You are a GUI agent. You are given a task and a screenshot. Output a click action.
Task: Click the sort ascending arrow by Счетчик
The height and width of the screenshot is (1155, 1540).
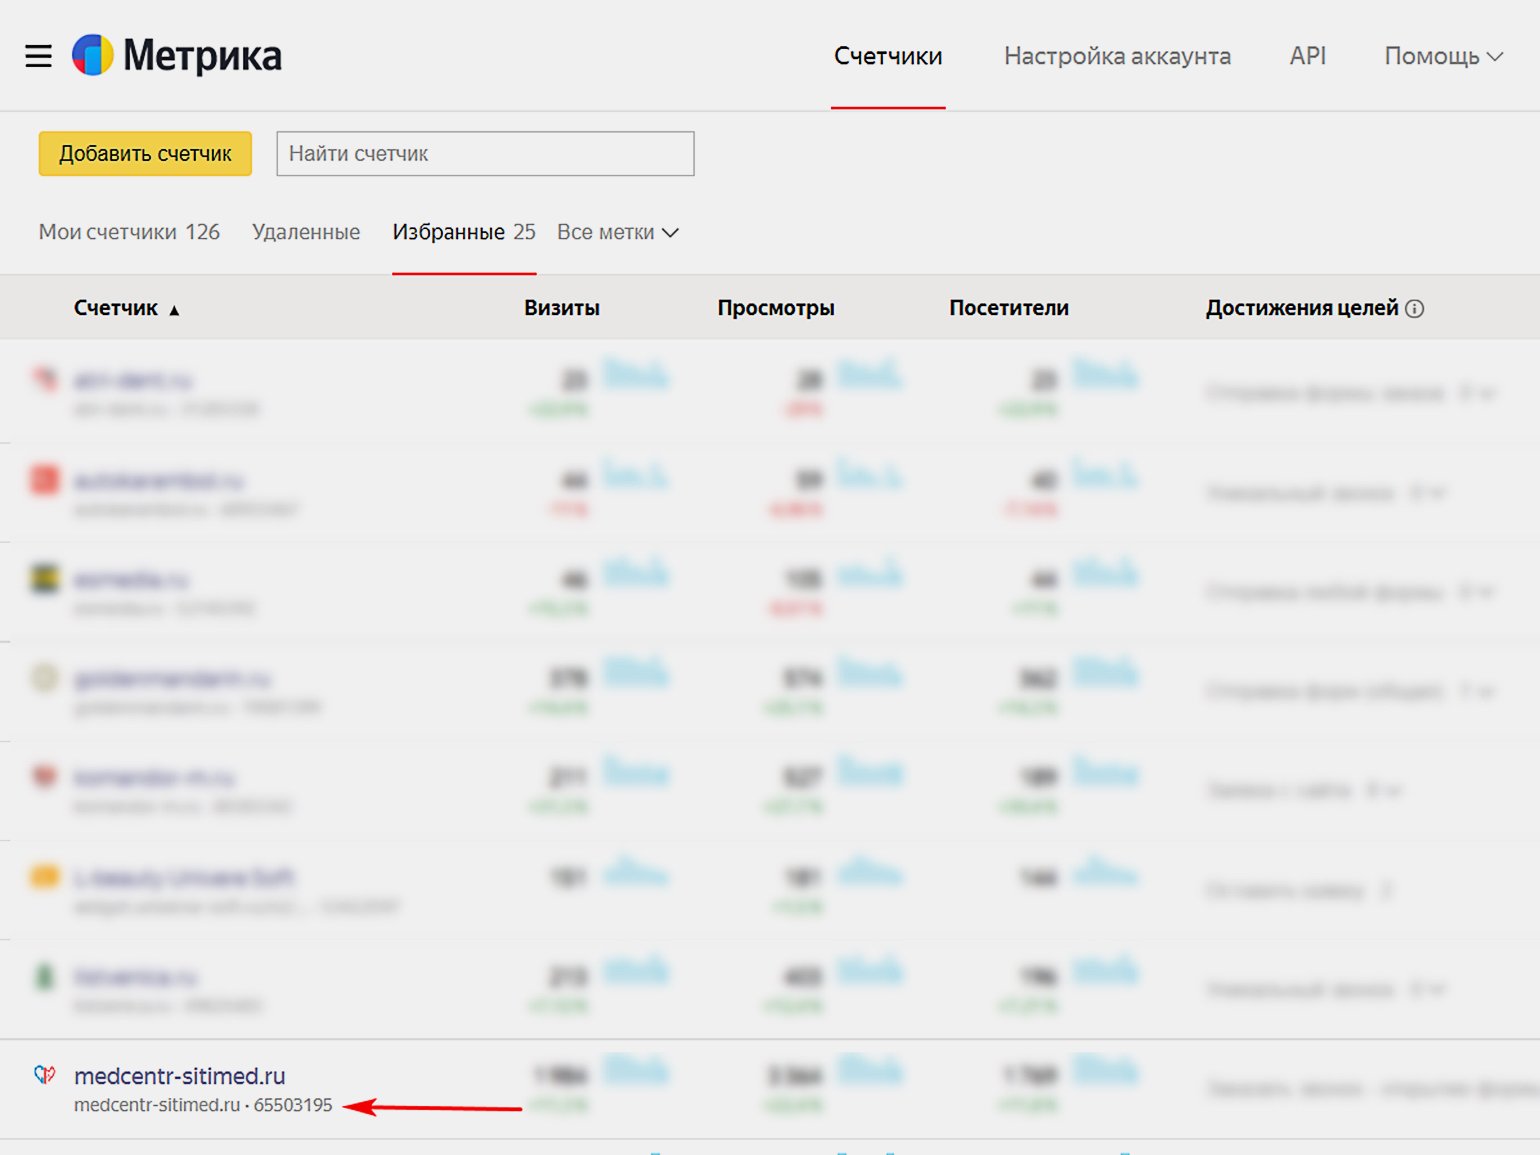coord(174,310)
